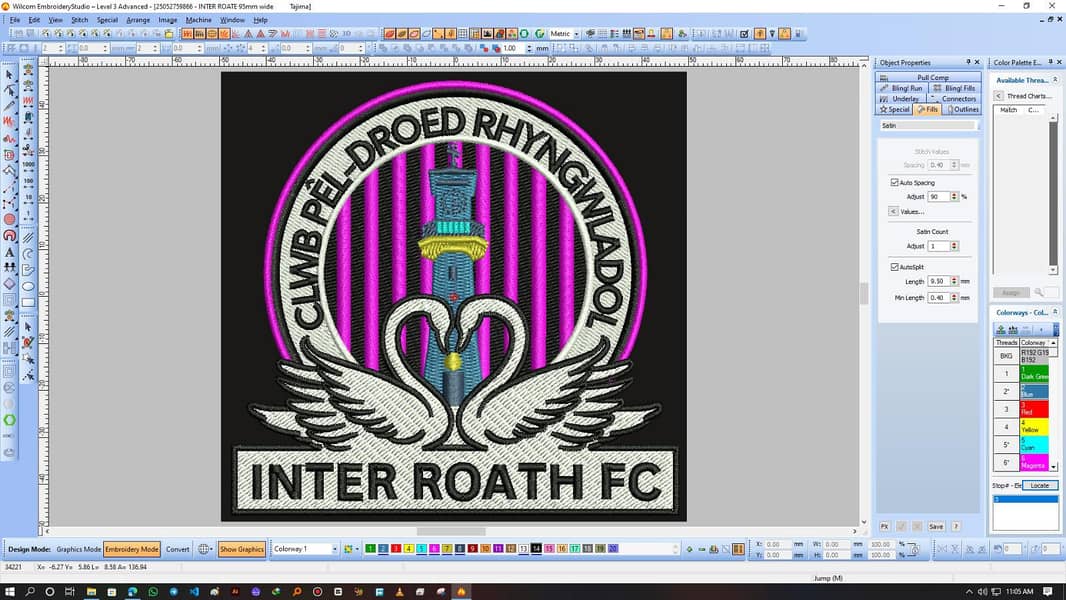The height and width of the screenshot is (600, 1066).
Task: Click the Locate button
Action: point(1039,486)
